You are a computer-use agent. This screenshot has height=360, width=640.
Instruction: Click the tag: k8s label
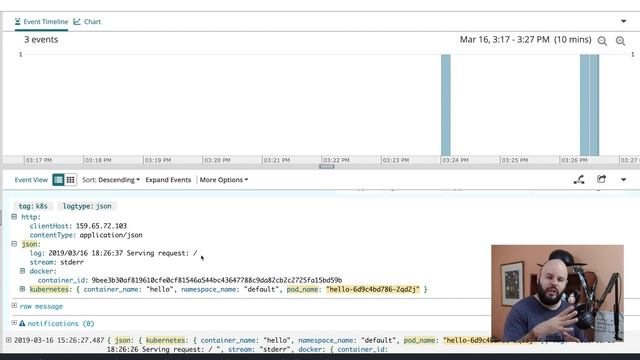pyautogui.click(x=33, y=206)
